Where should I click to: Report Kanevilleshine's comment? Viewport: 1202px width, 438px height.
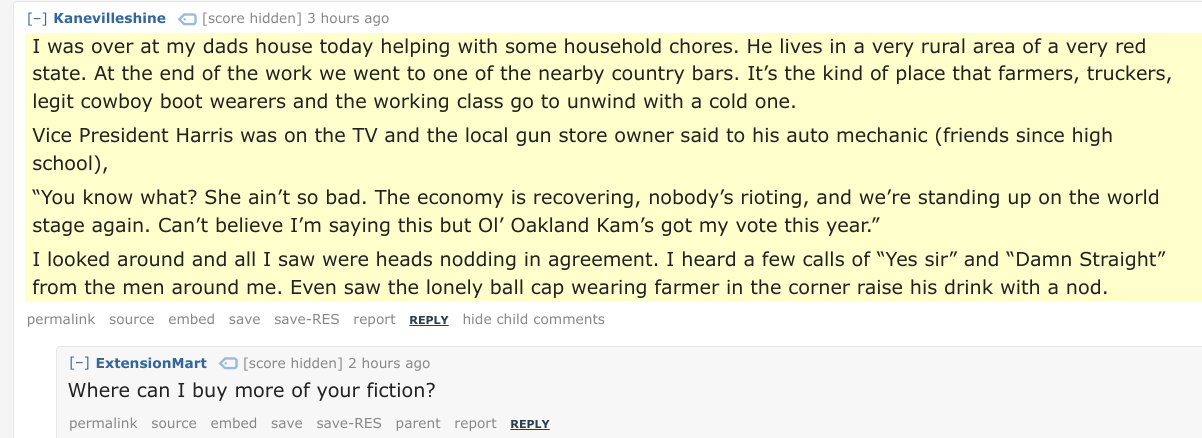tap(374, 320)
